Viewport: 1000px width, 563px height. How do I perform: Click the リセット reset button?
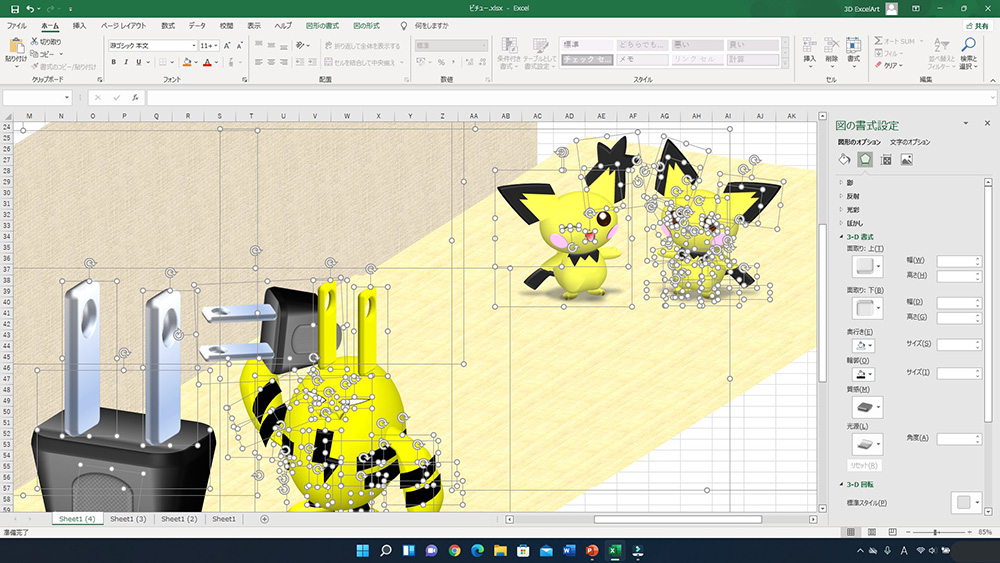864,465
